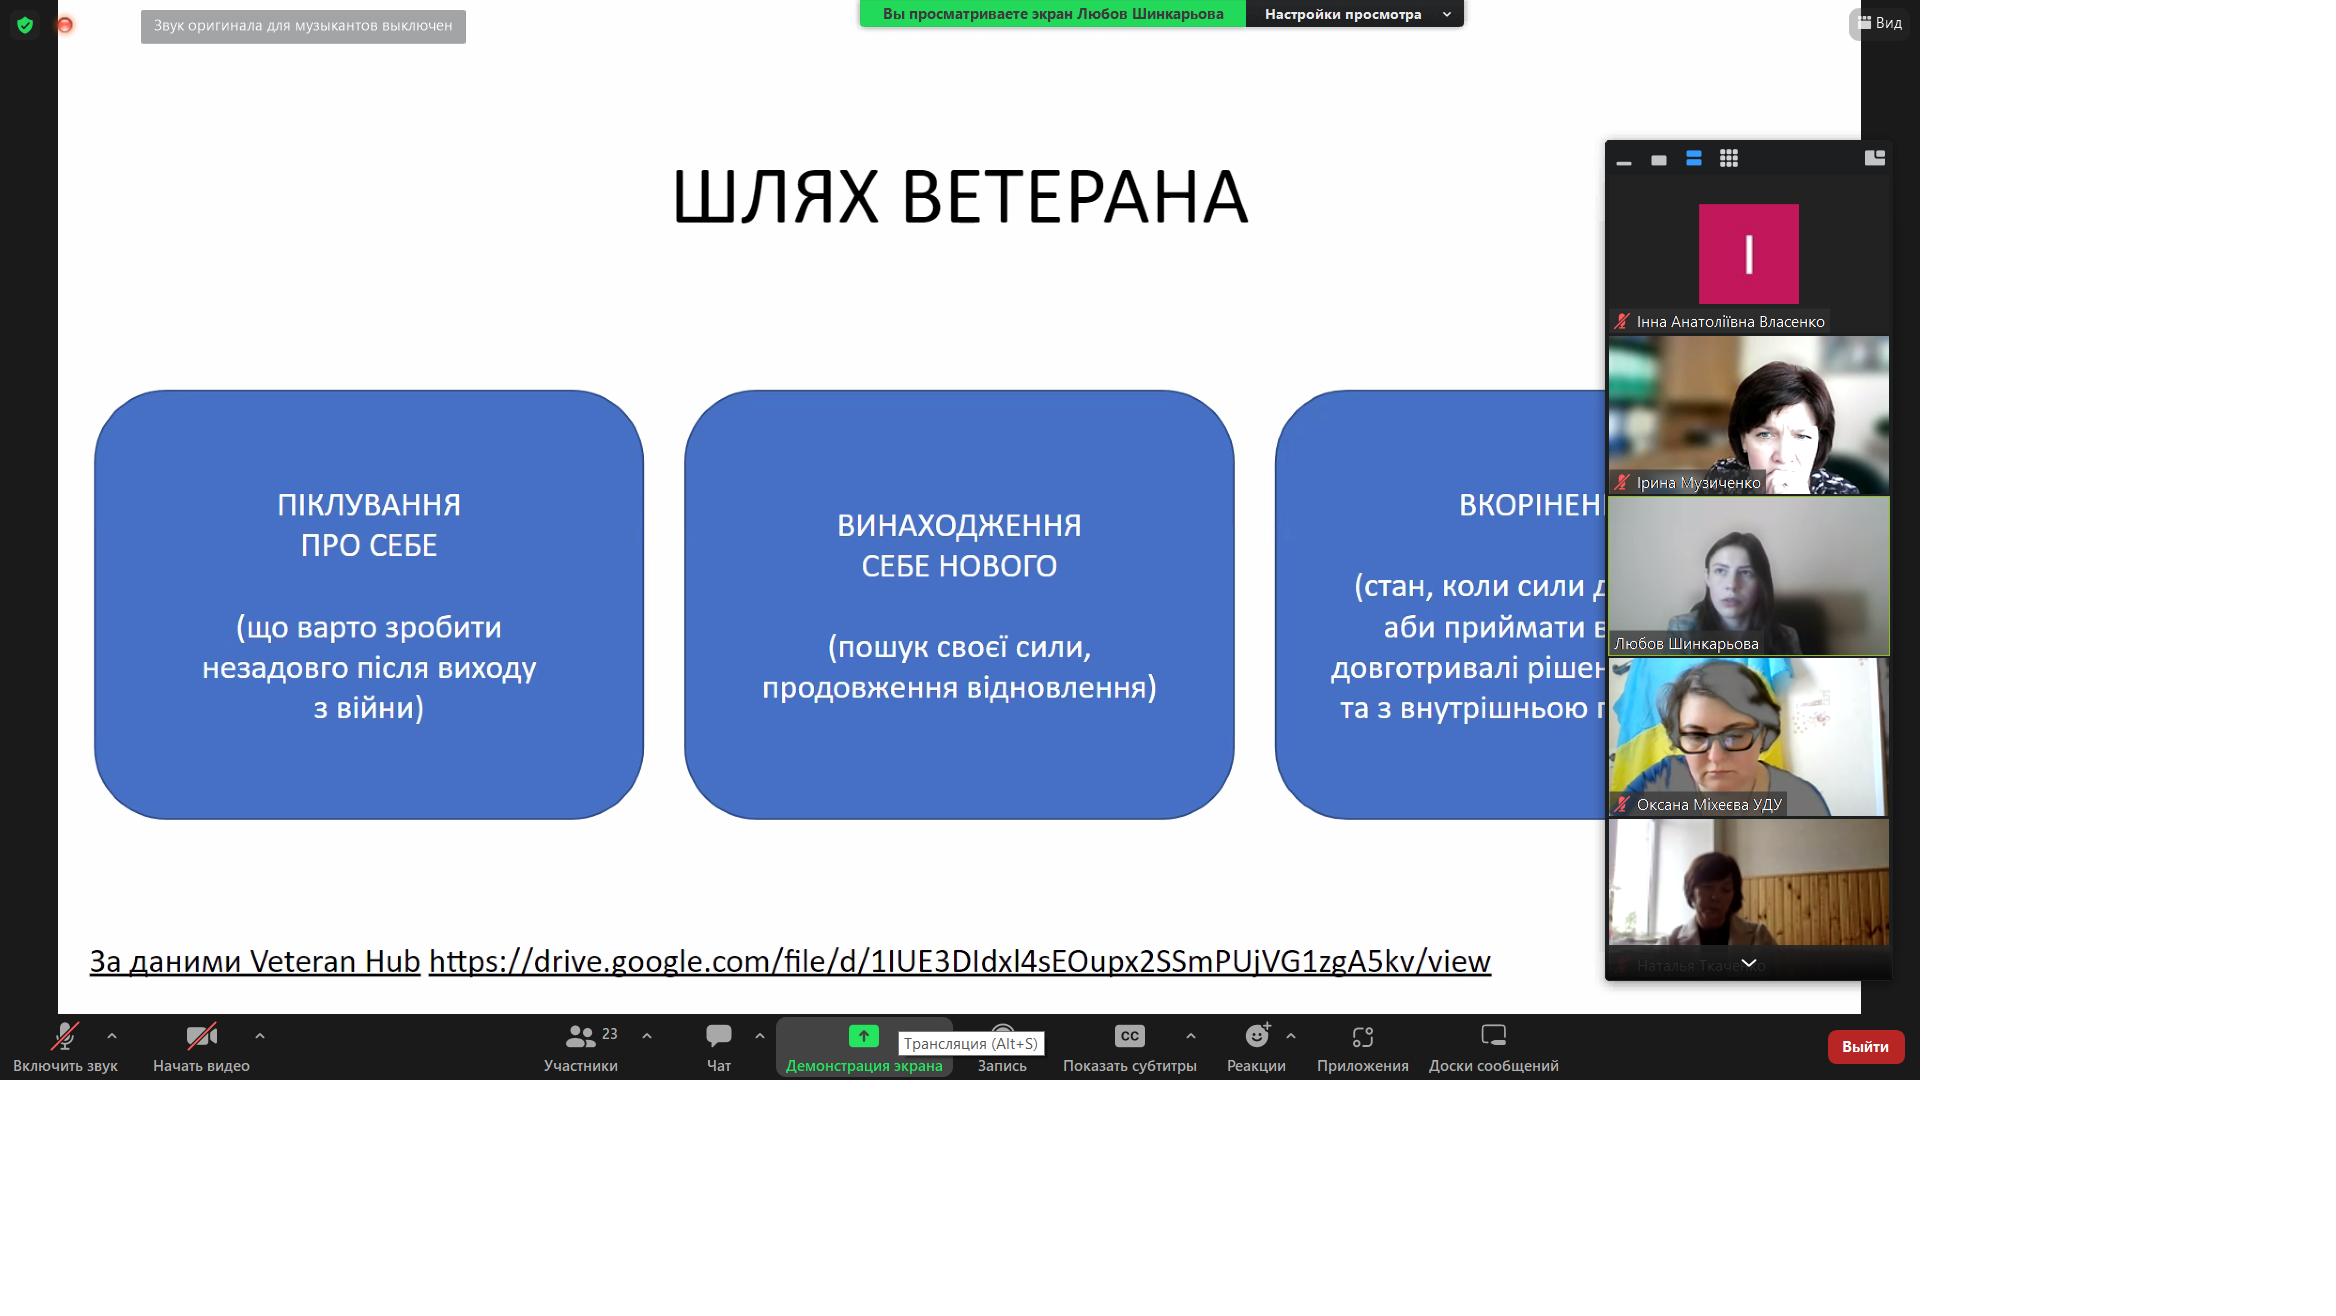Open the Veteran Hub Google Drive link
Viewport: 2336px width, 1316px height.
pyautogui.click(x=959, y=961)
